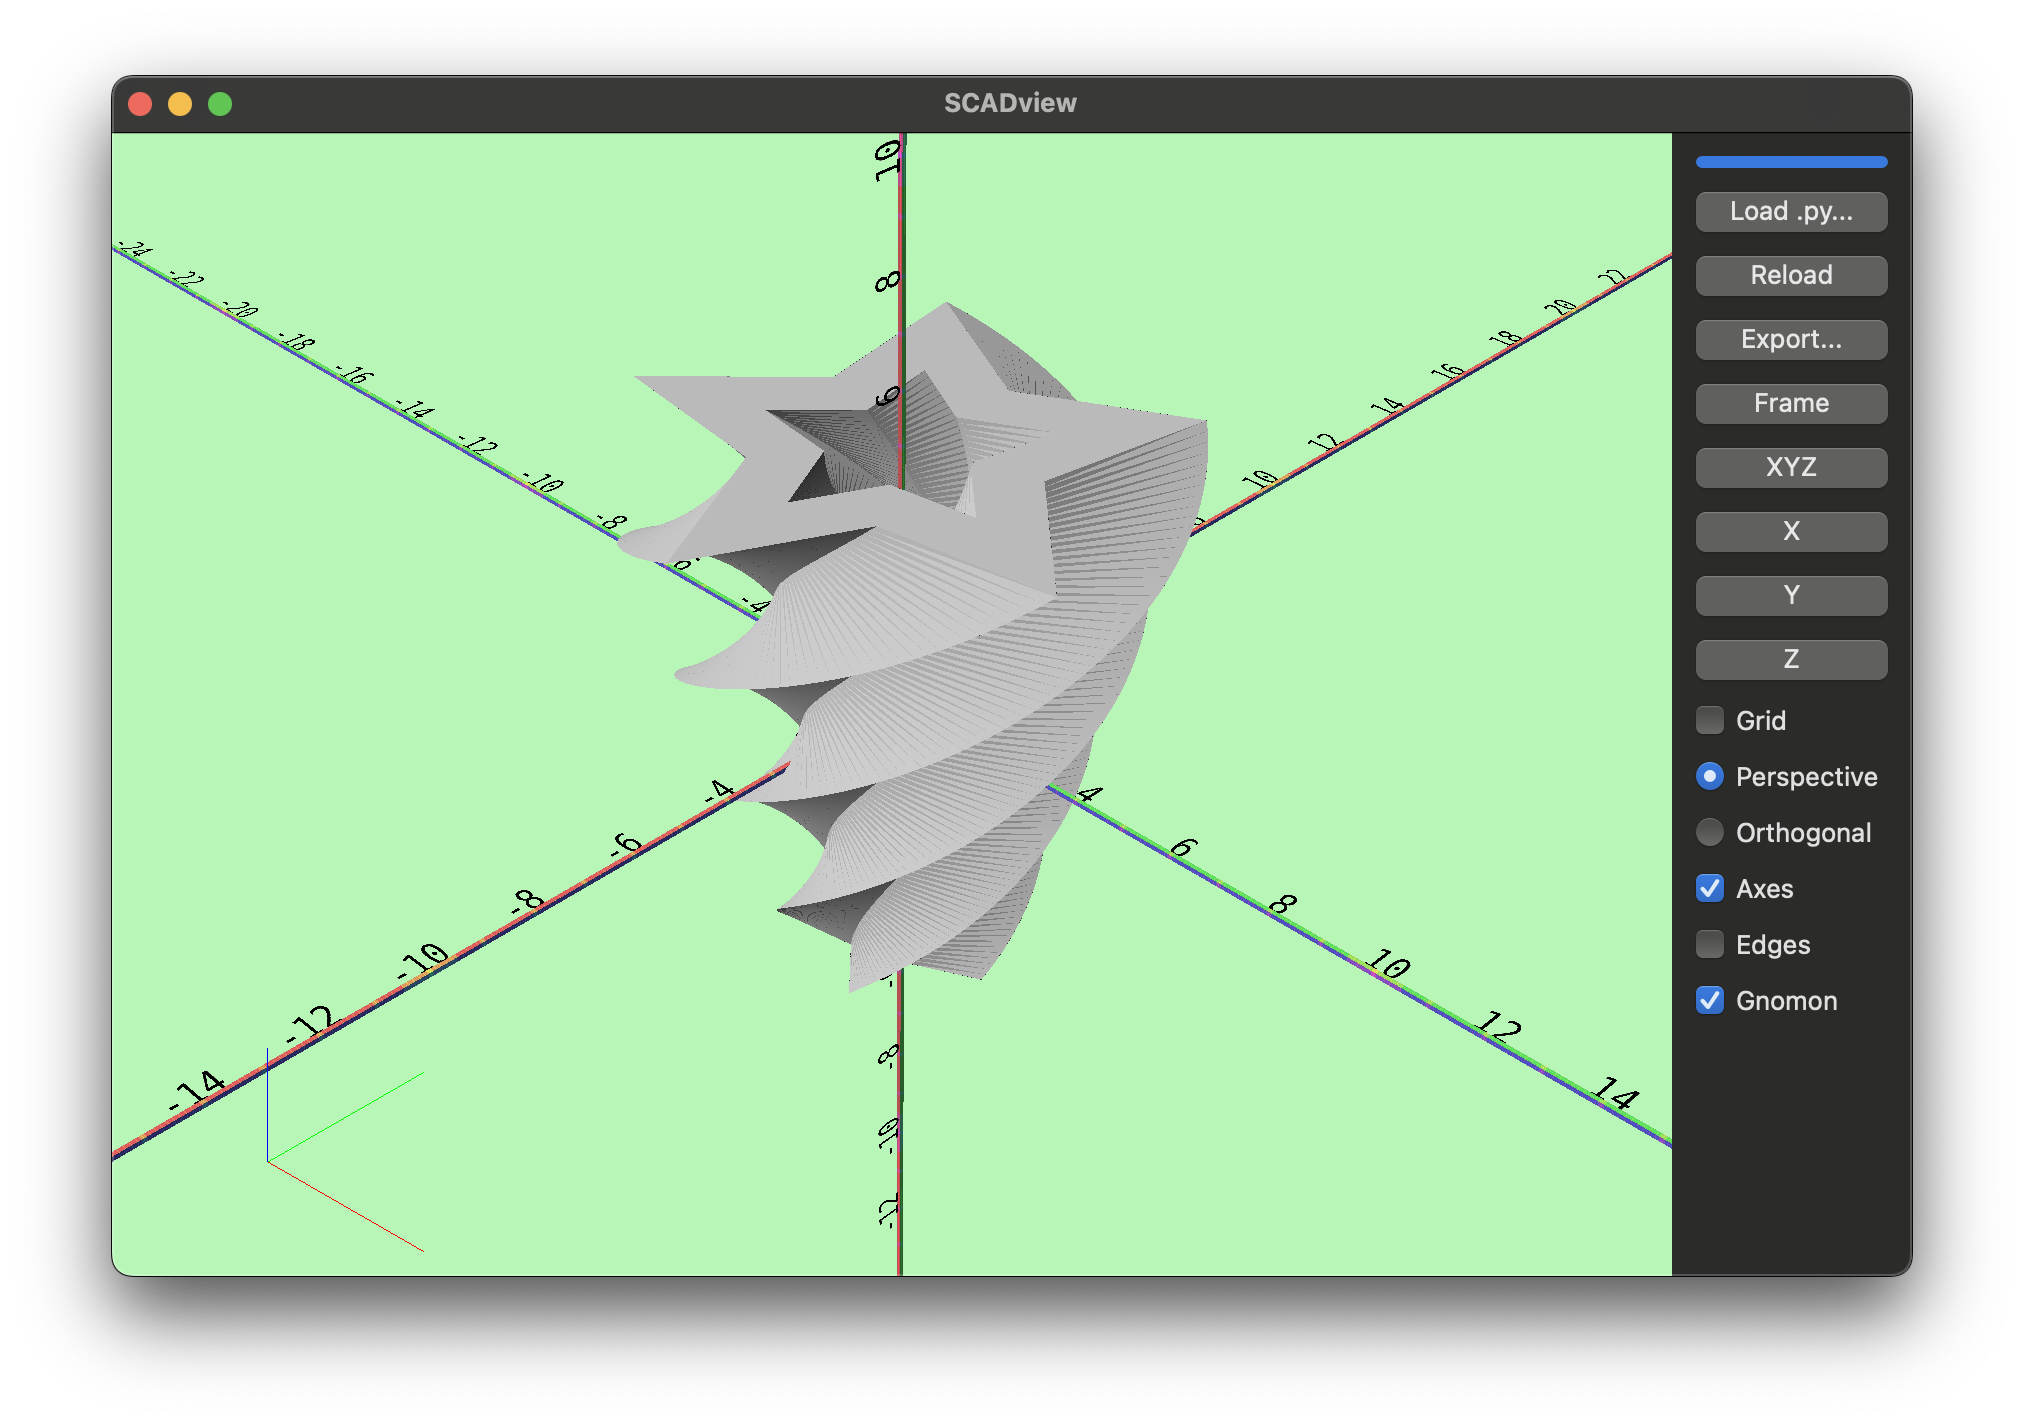This screenshot has height=1424, width=2024.
Task: Click the green full-screen window button
Action: point(218,102)
